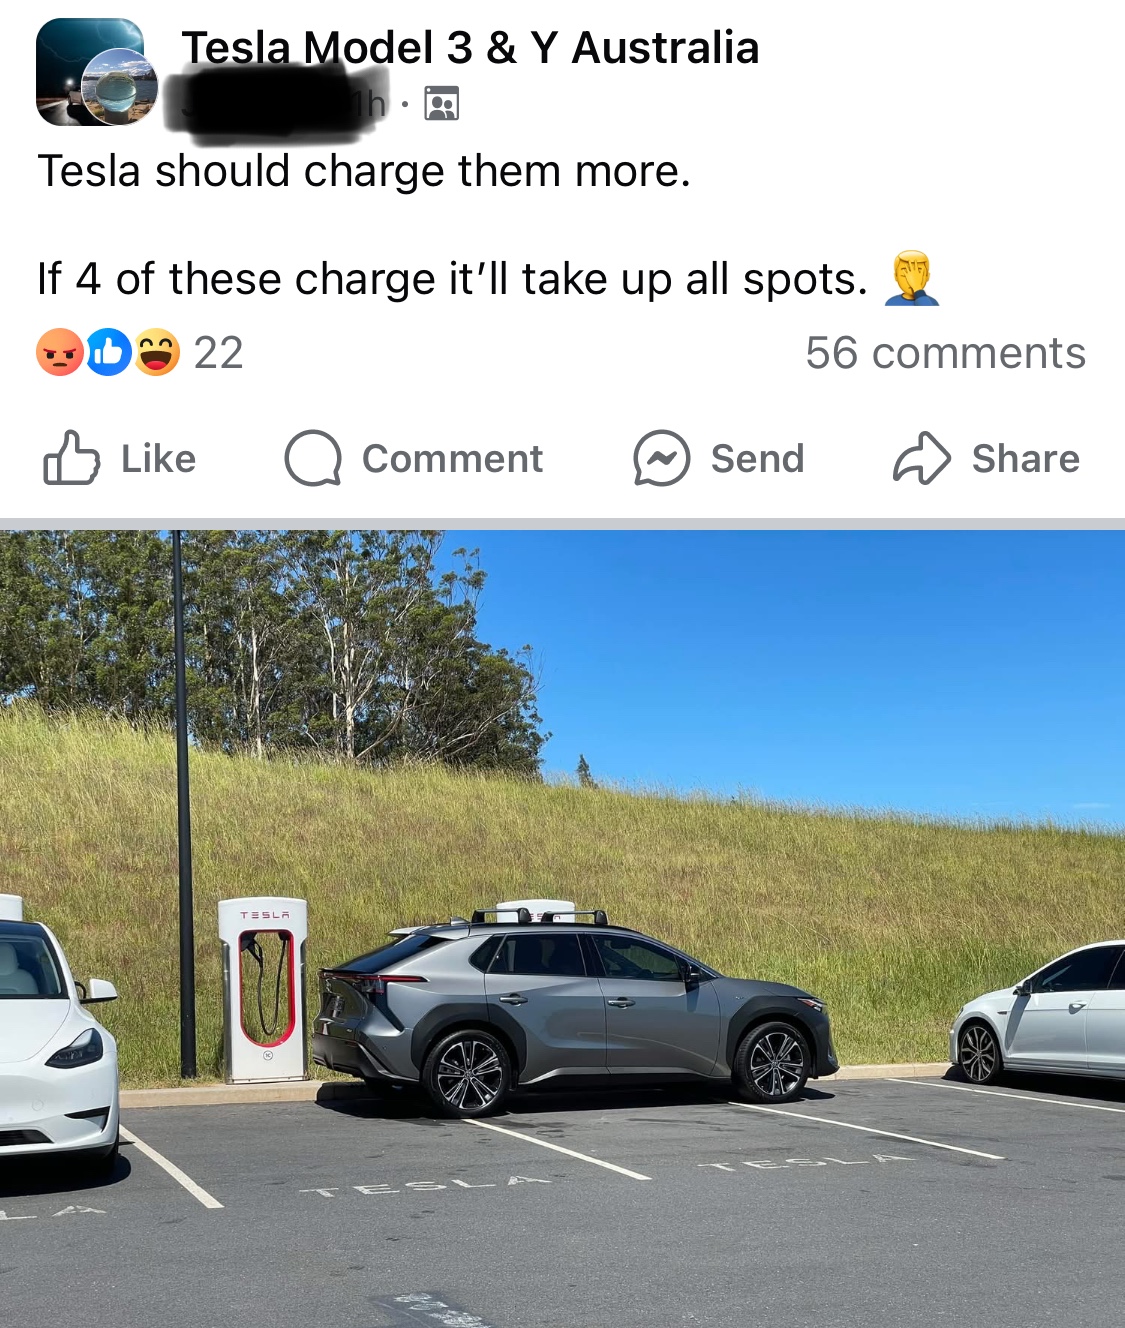The height and width of the screenshot is (1328, 1125).
Task: Tap the Like thumbs-up icon
Action: (71, 458)
